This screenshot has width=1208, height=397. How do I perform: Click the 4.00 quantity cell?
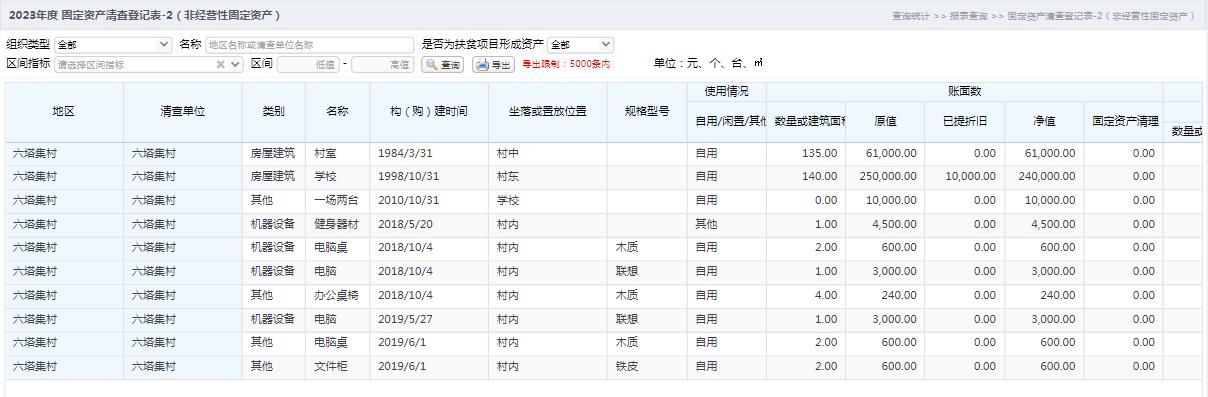tap(807, 296)
